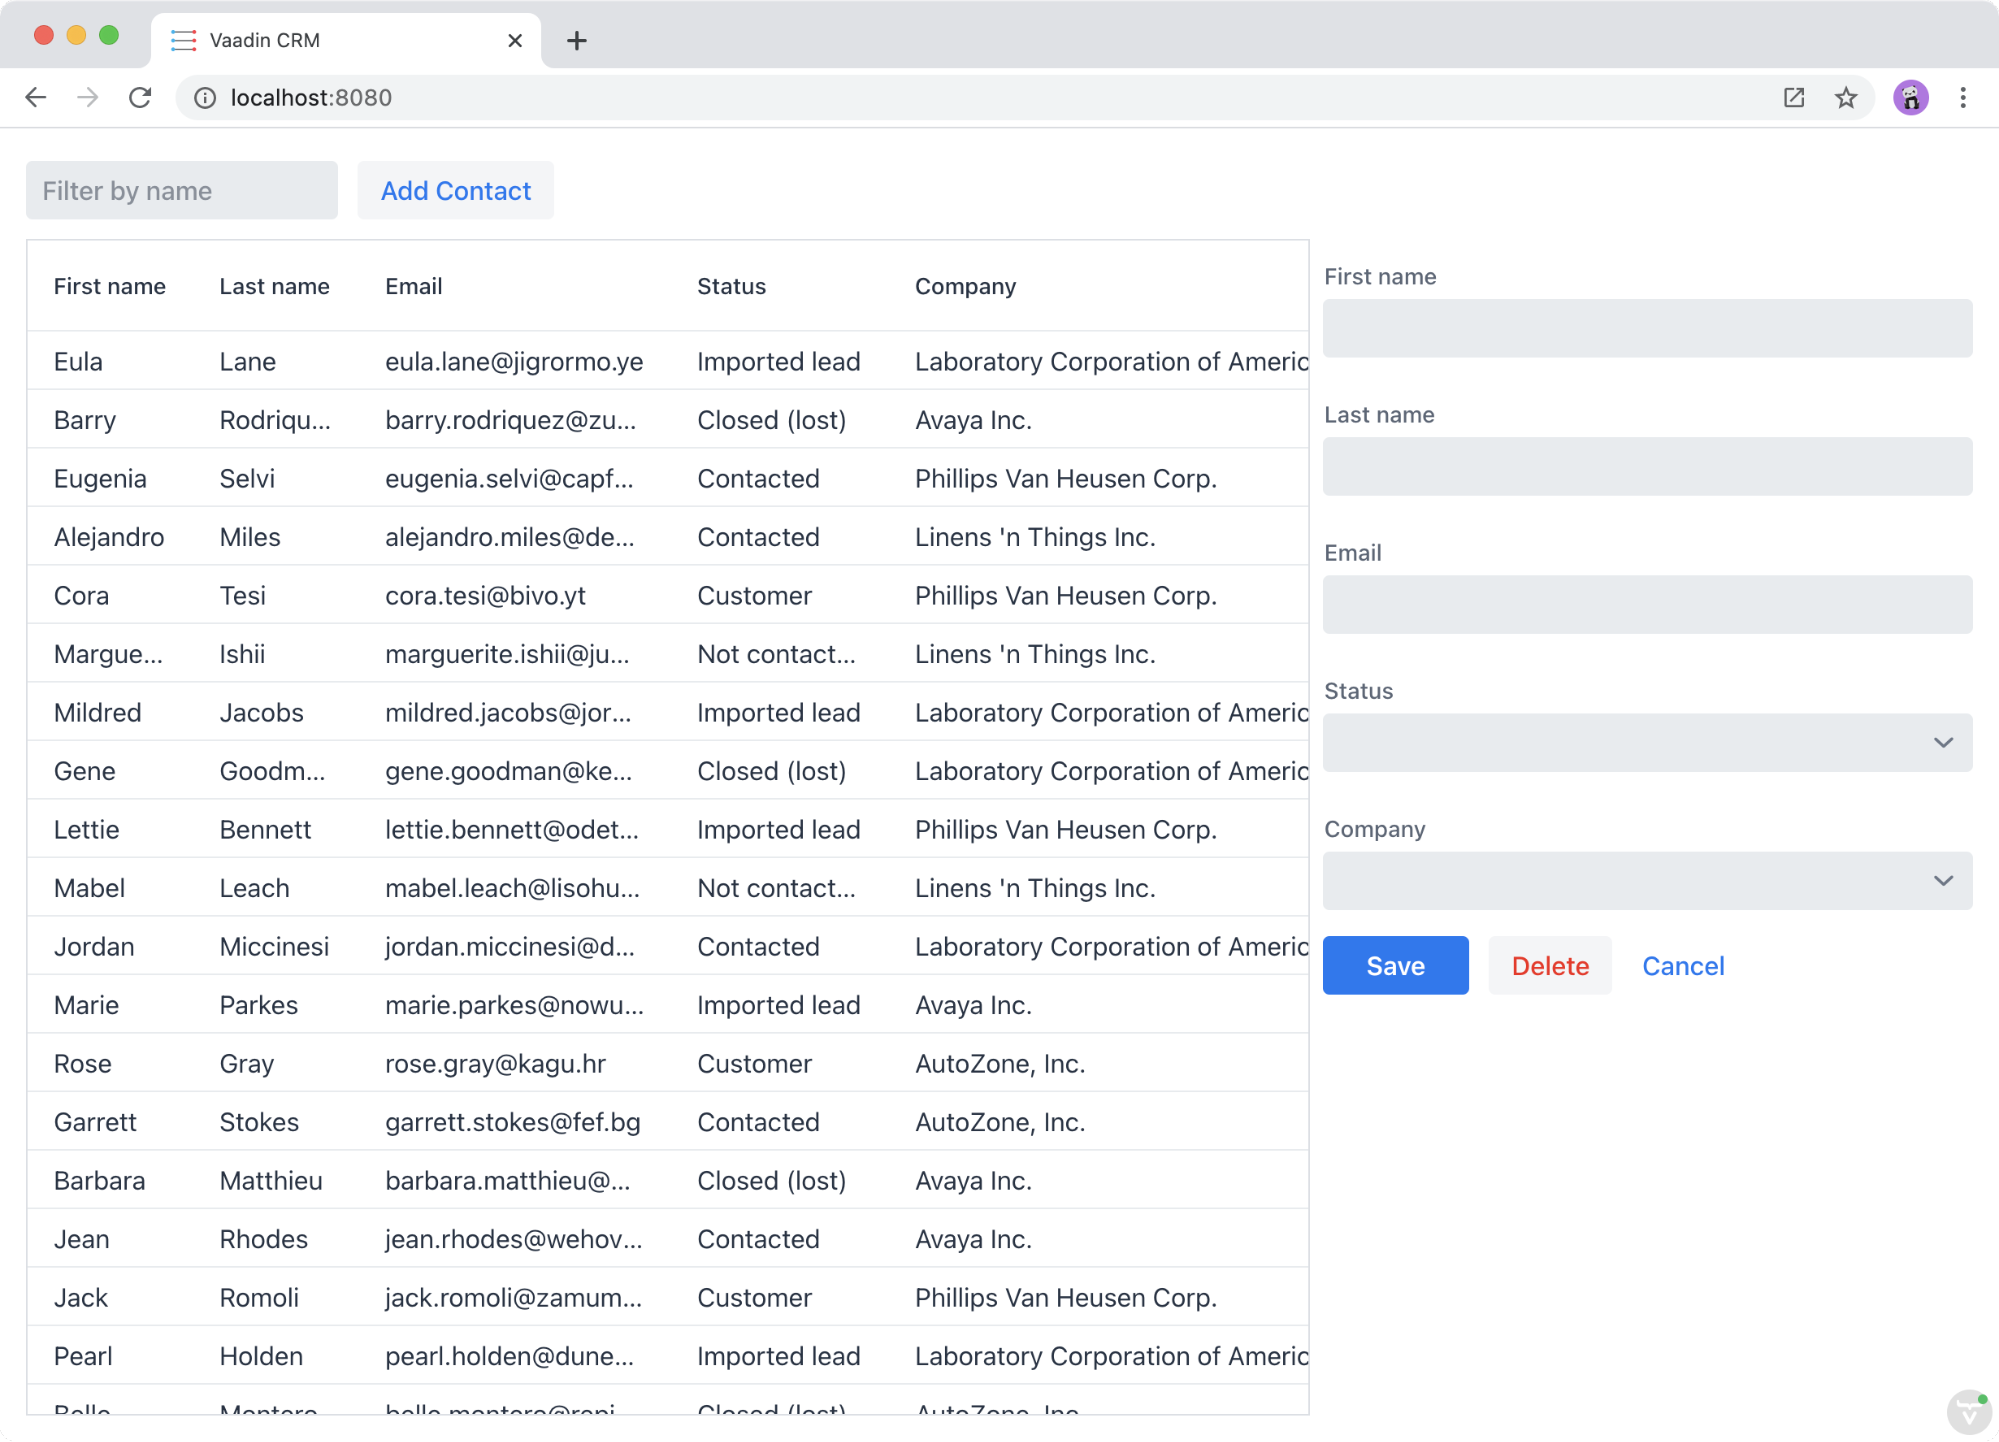This screenshot has width=1999, height=1442.
Task: Click the Email field in the contact form
Action: pos(1646,604)
